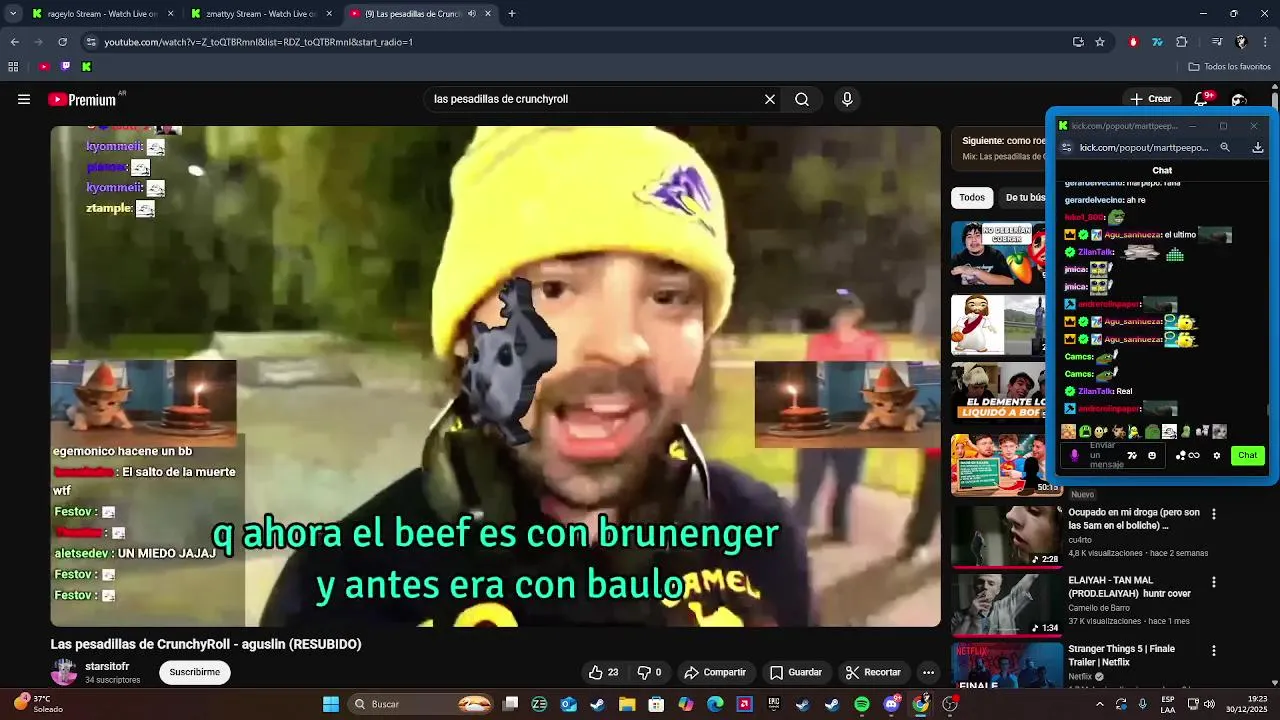Image resolution: width=1280 pixels, height=720 pixels.
Task: Click ZilanTalk username saying Real
Action: pos(1095,391)
